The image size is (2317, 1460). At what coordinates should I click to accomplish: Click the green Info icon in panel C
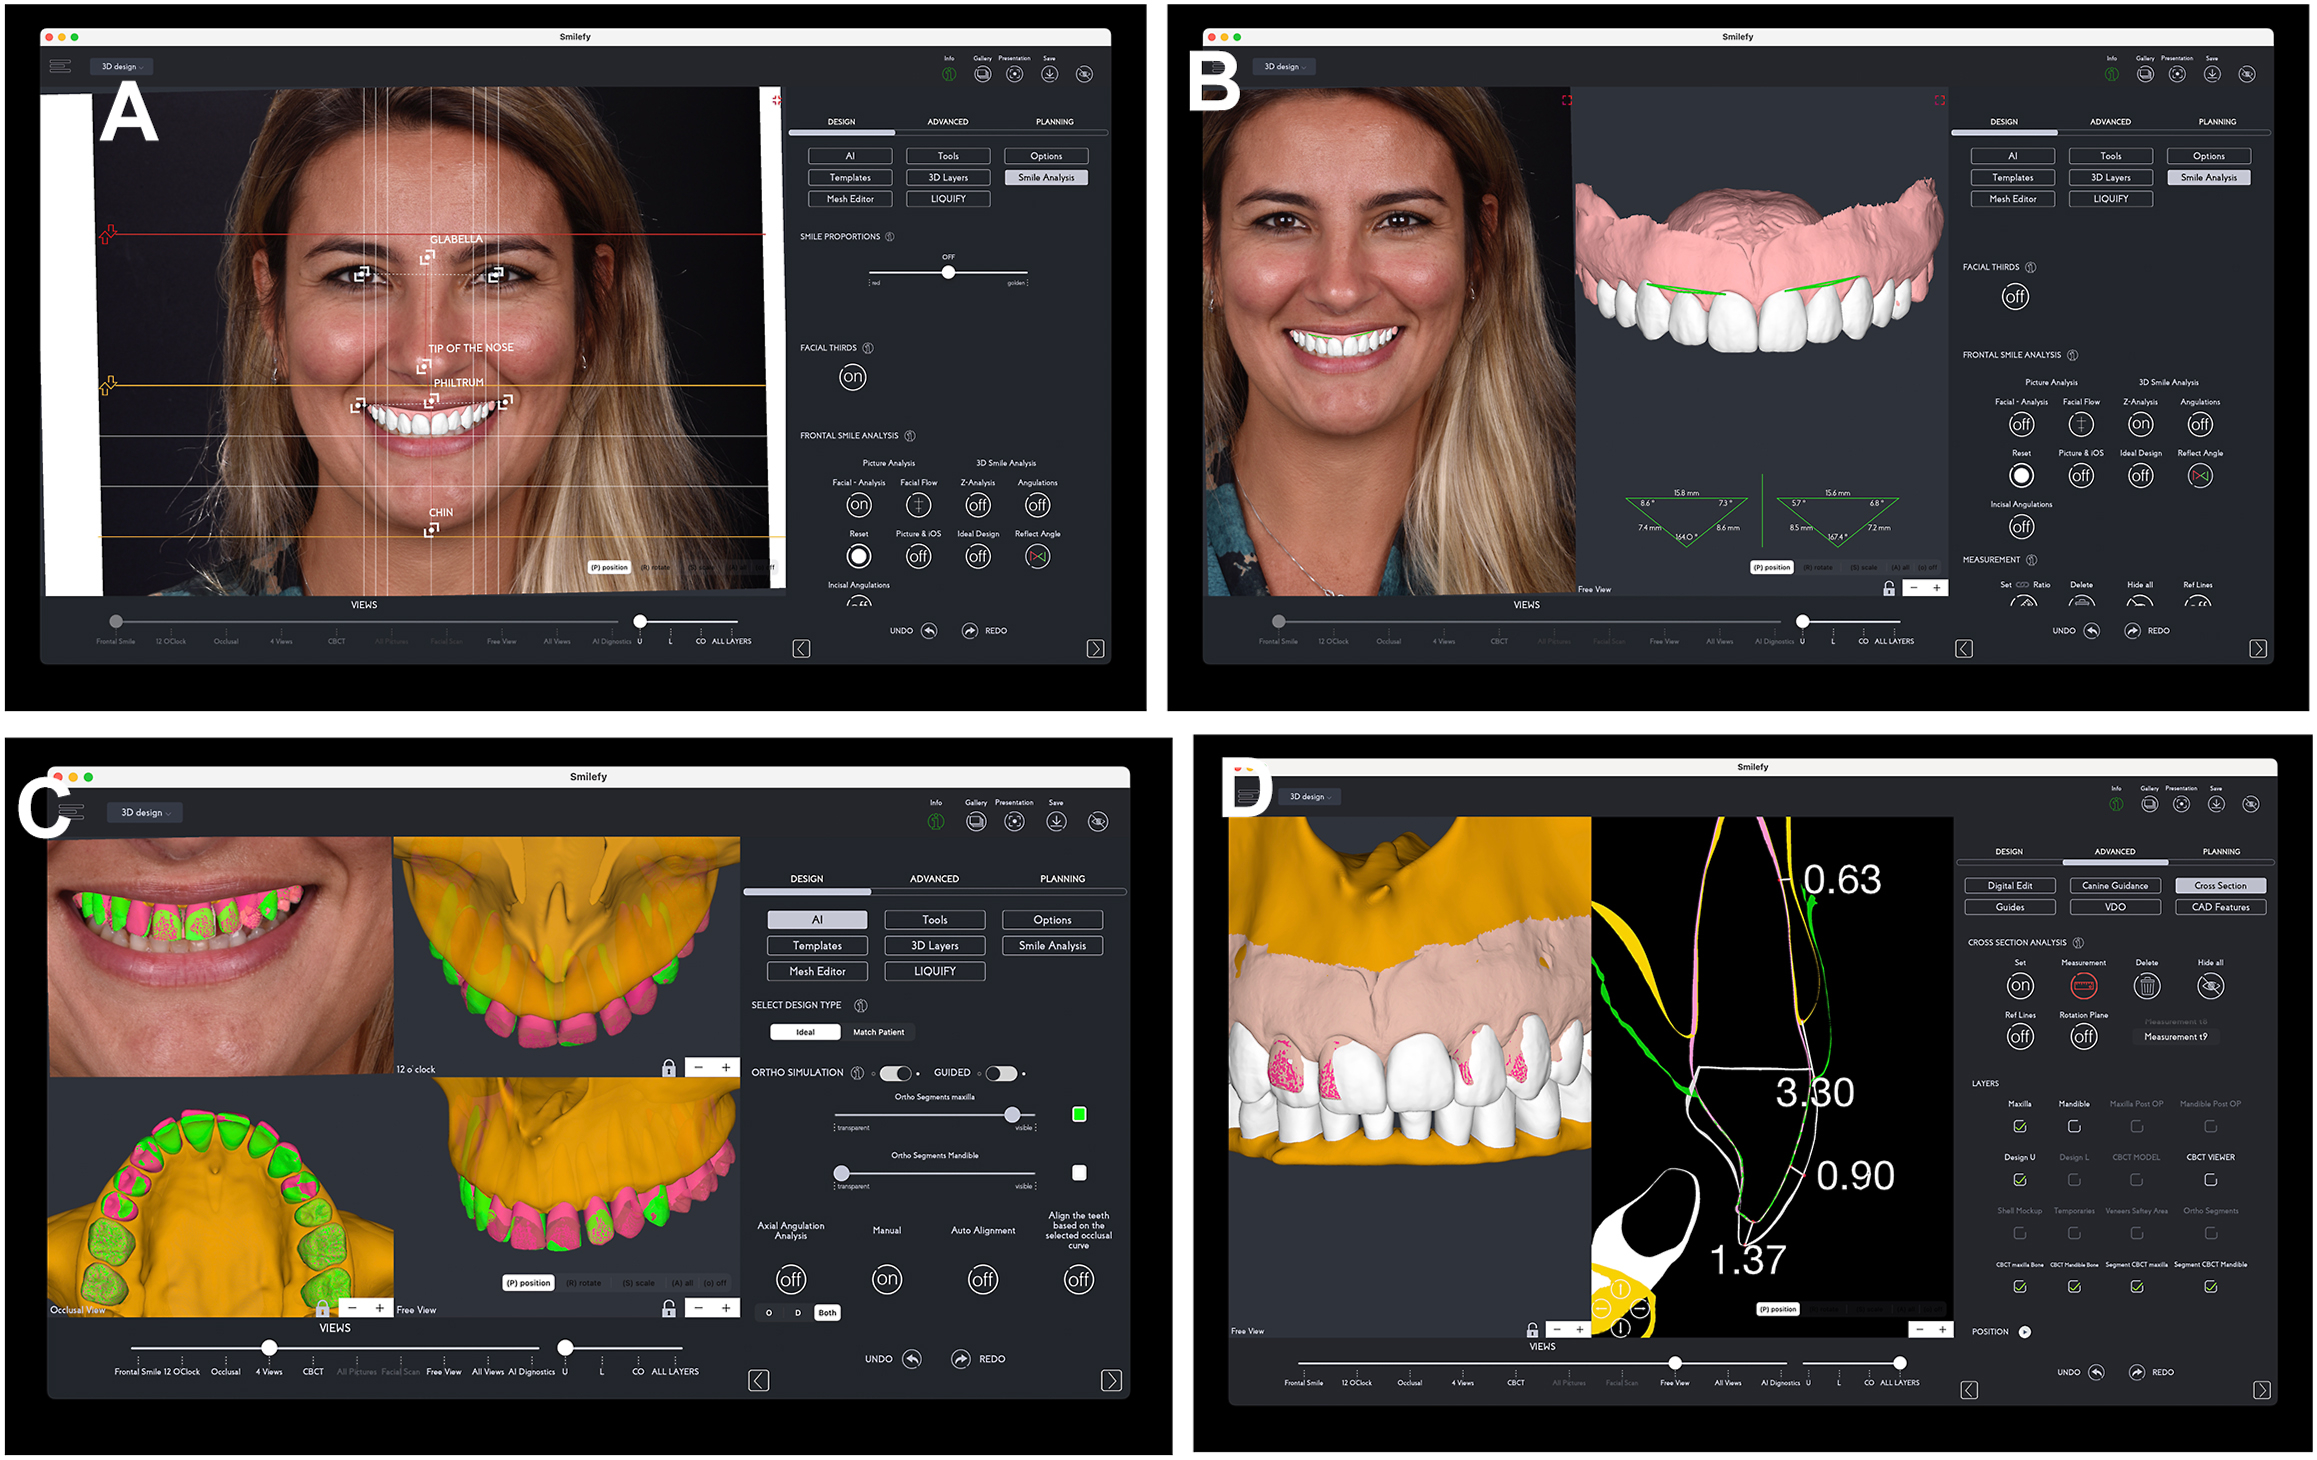[x=936, y=821]
